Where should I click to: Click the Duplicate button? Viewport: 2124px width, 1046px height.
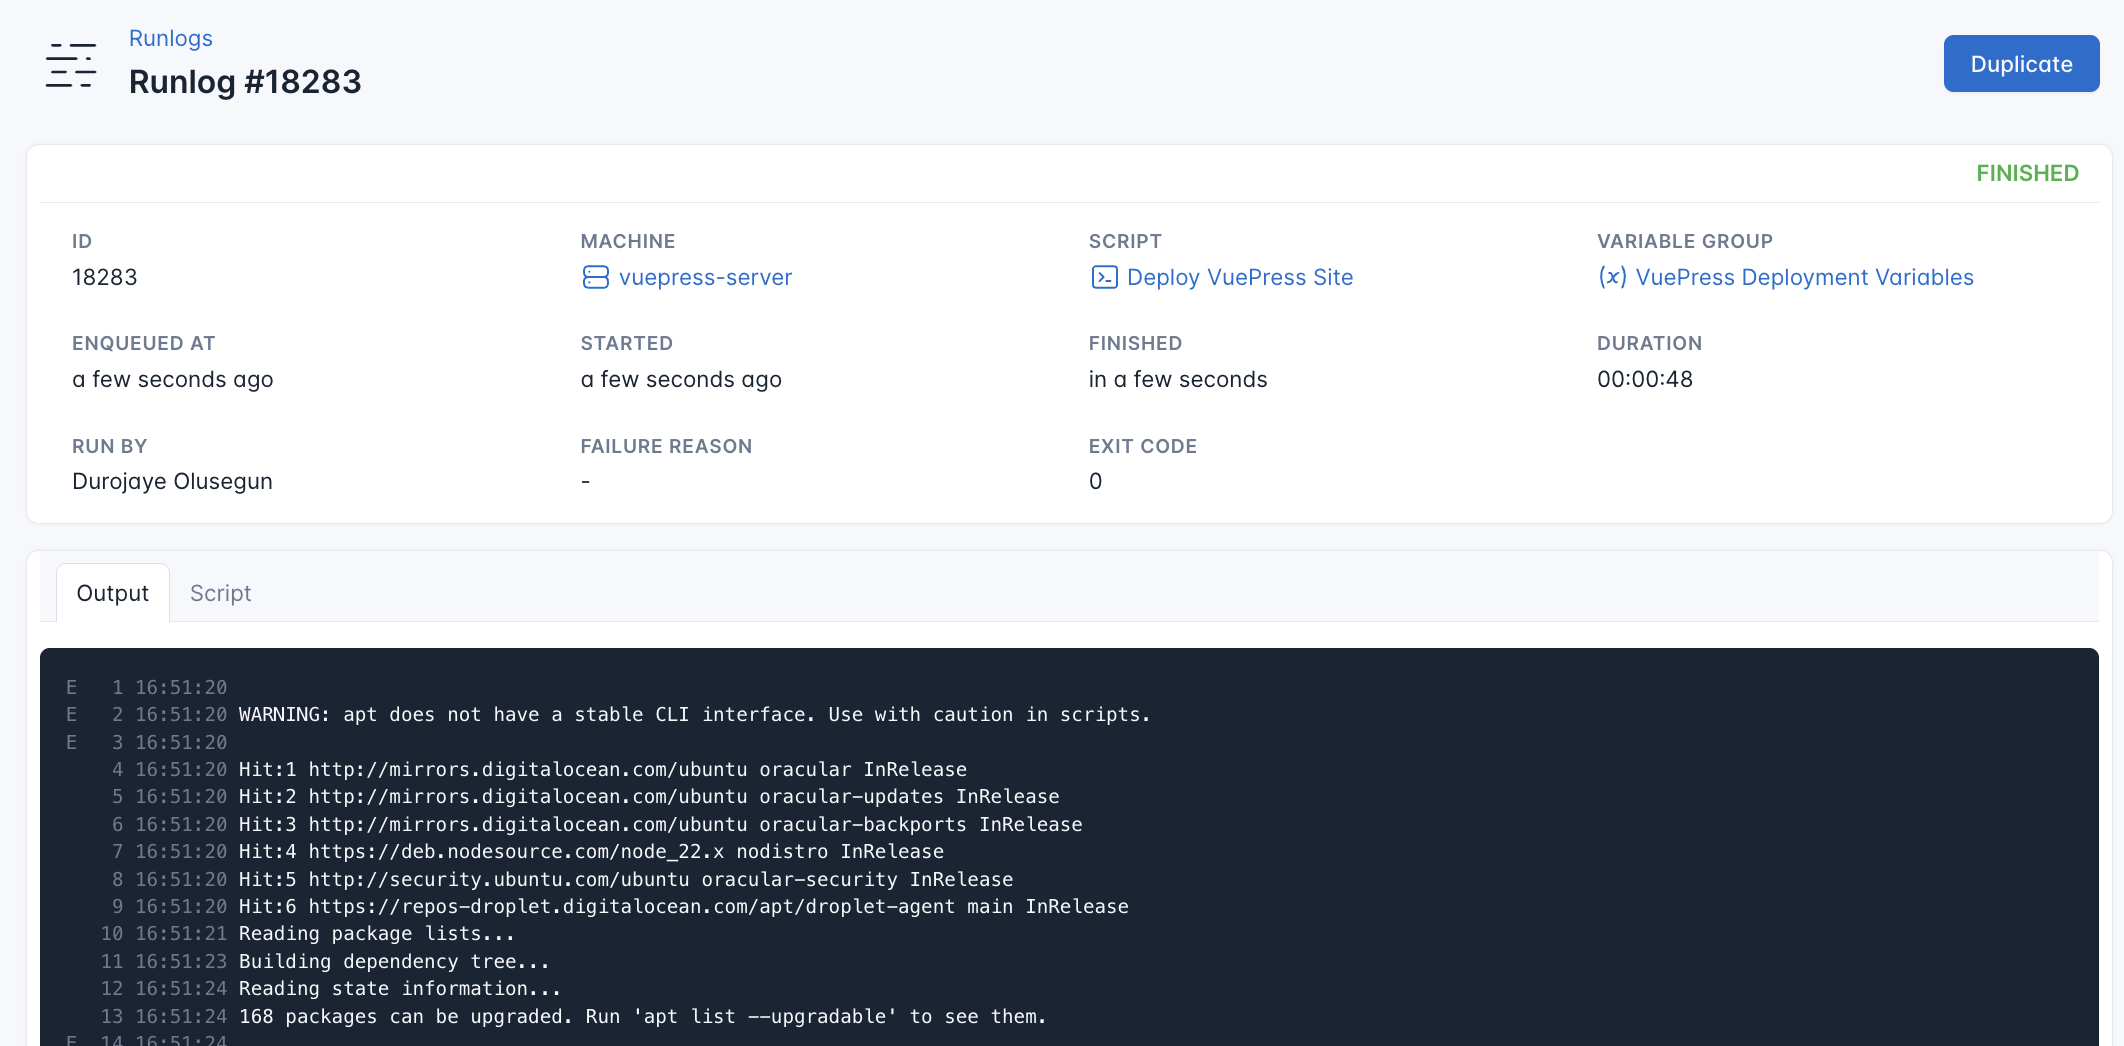2021,63
